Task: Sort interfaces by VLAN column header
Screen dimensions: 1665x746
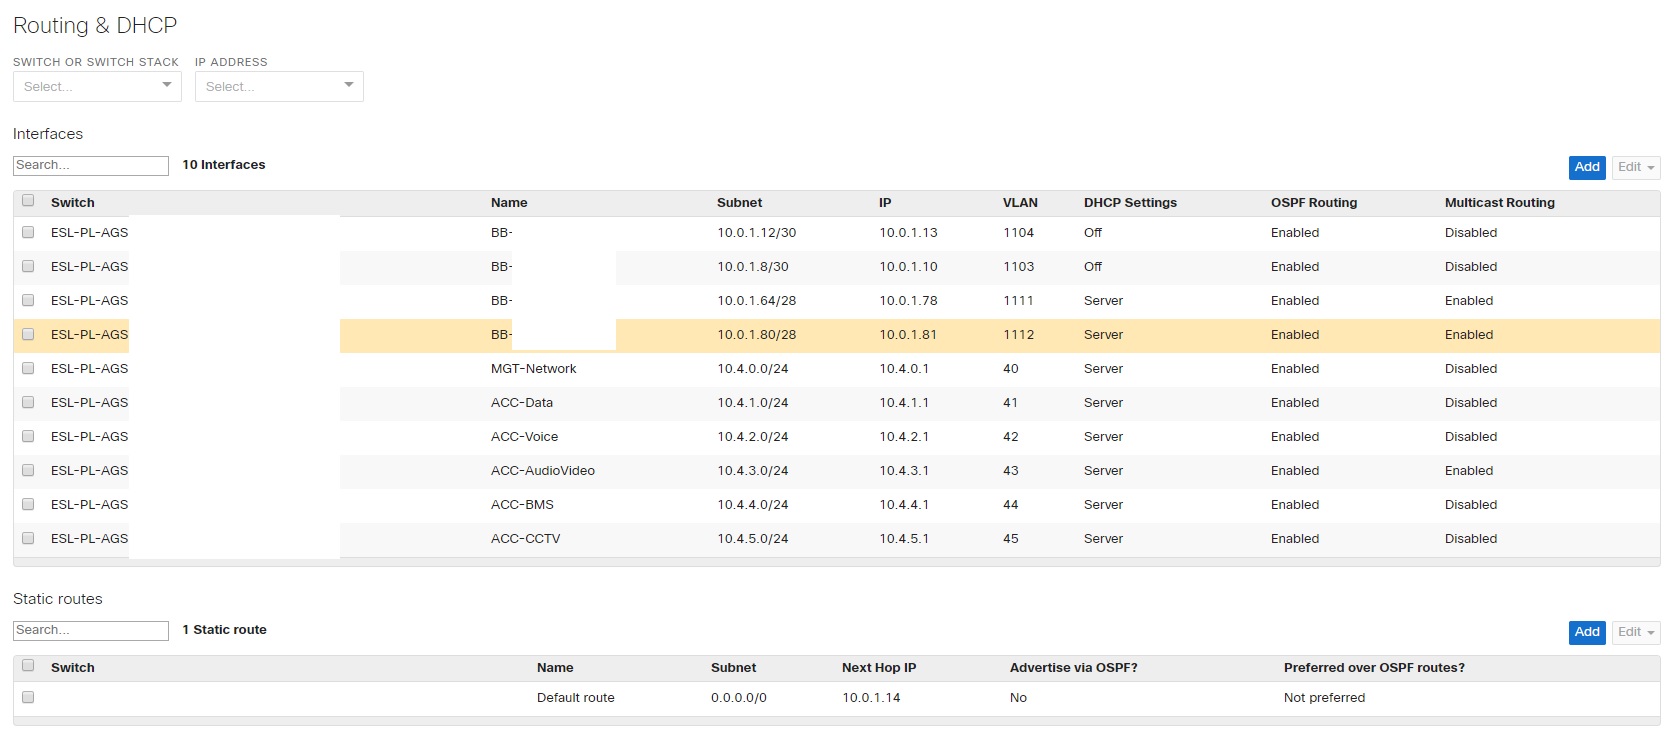Action: tap(1019, 203)
